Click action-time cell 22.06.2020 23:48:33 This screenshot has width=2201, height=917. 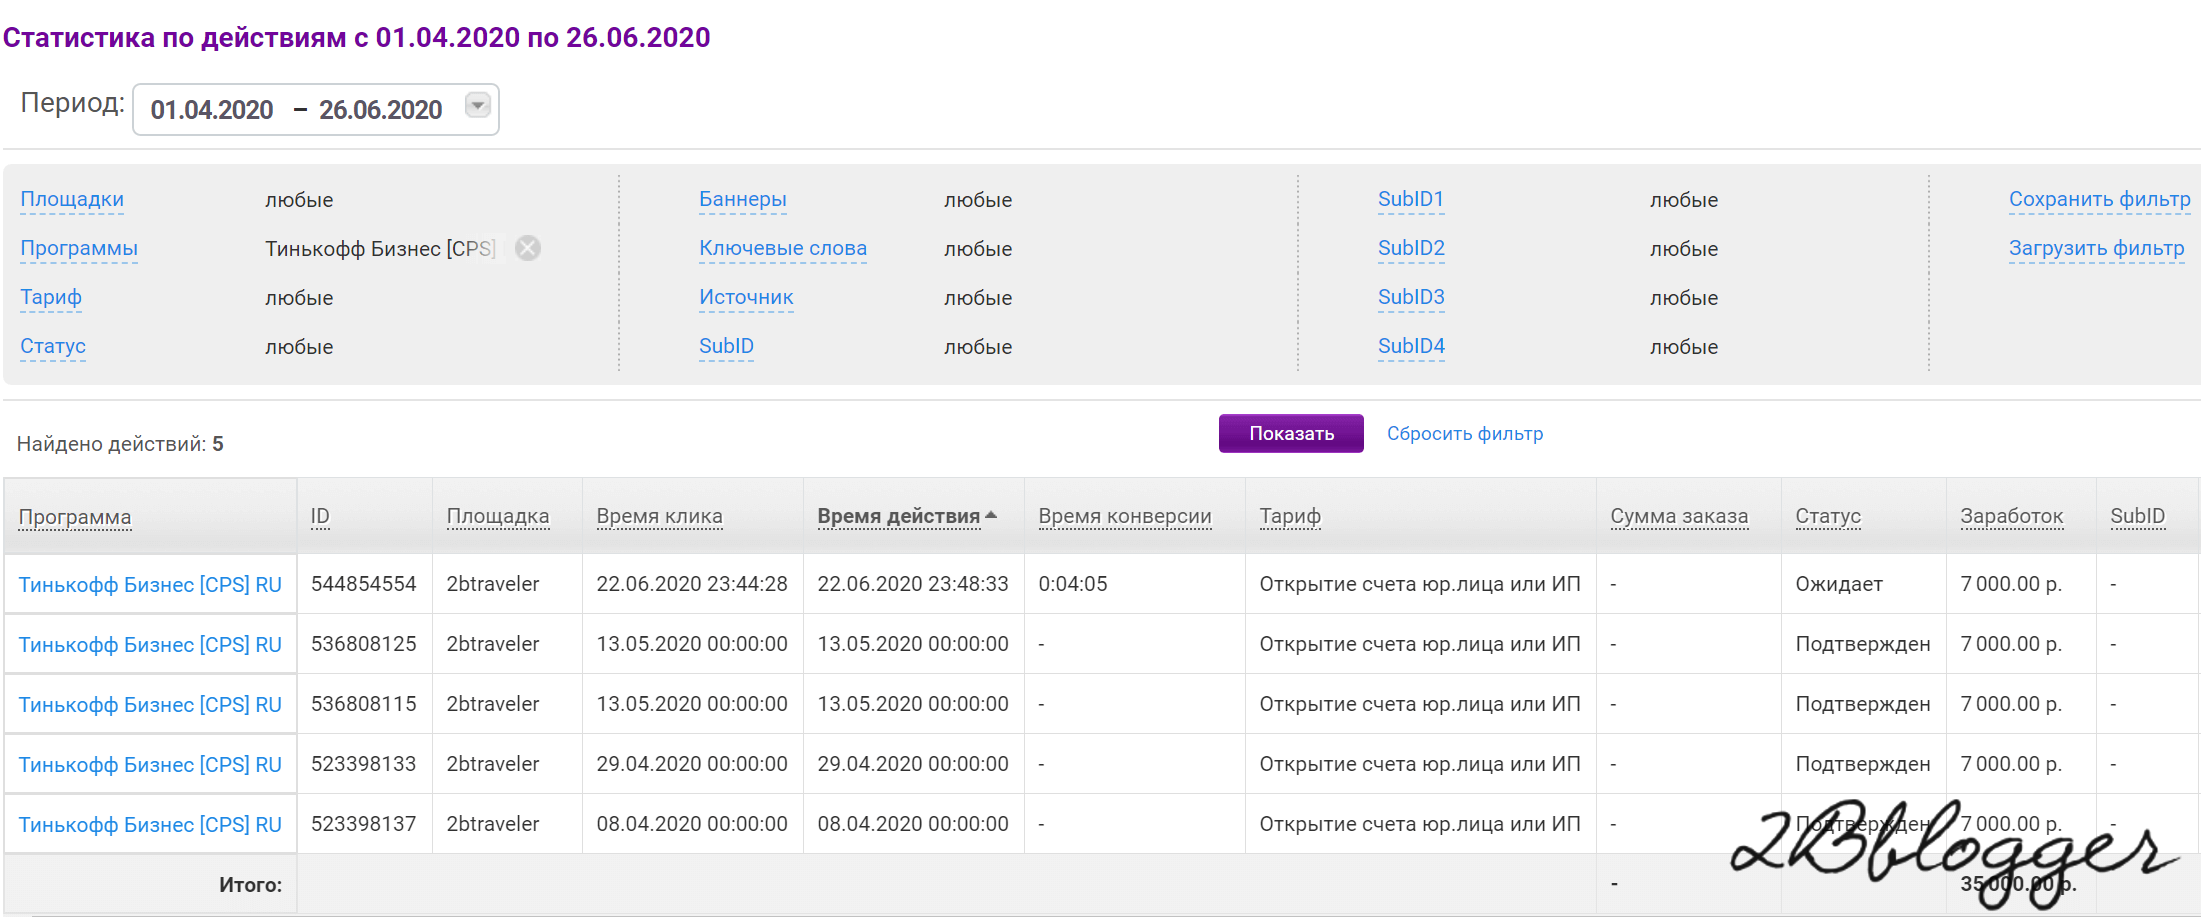913,583
